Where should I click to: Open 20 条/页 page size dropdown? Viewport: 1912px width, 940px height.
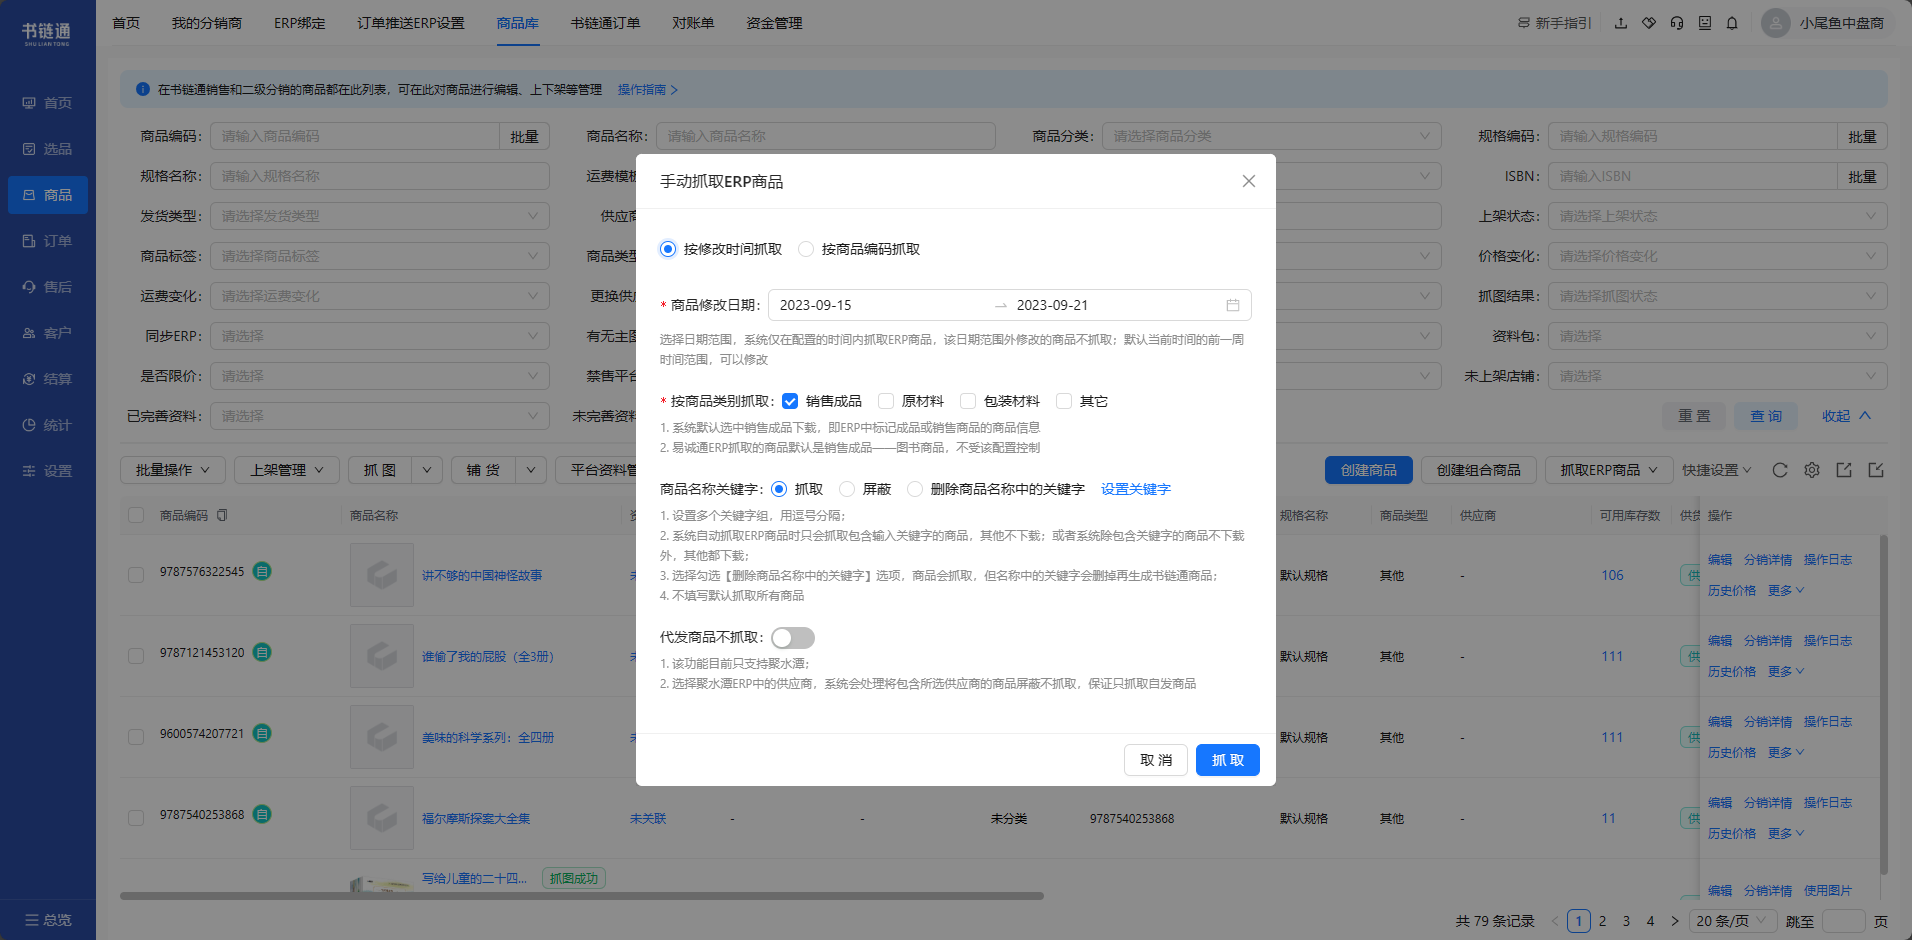(x=1732, y=921)
